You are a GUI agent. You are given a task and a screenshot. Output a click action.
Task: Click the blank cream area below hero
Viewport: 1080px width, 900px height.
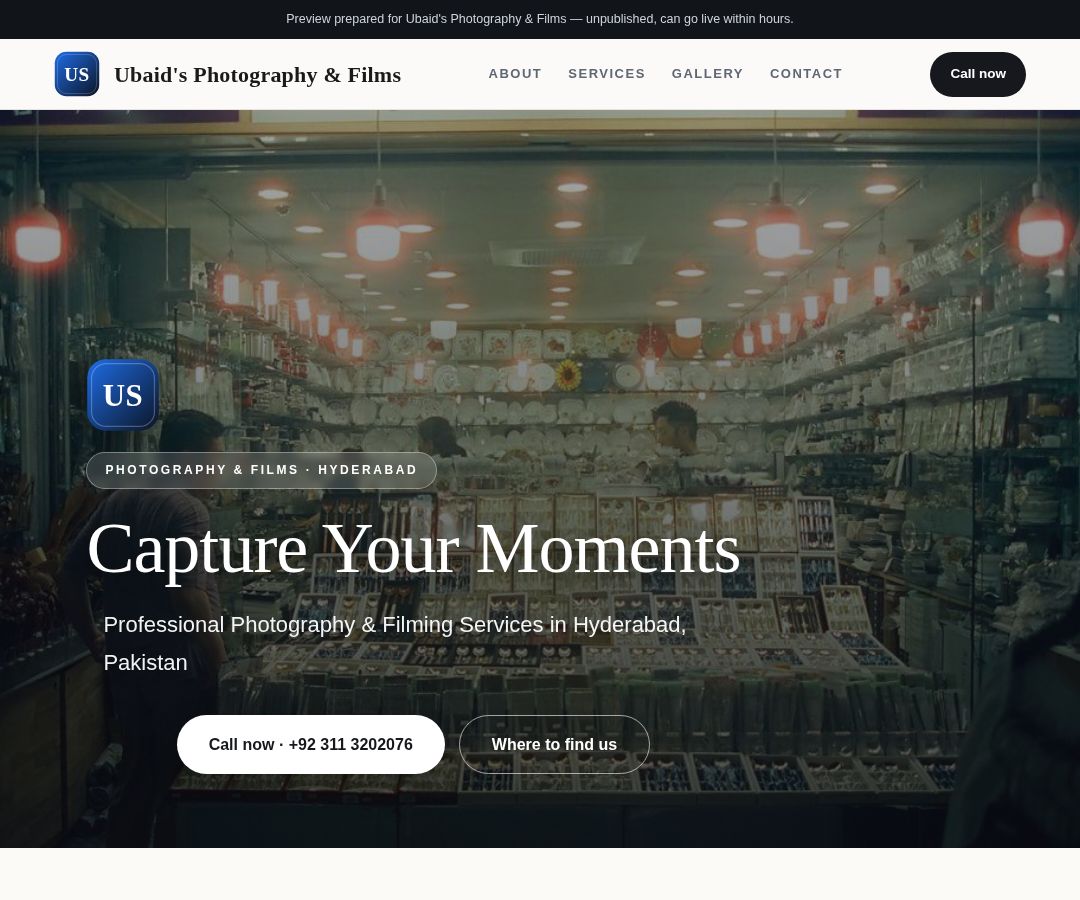(540, 874)
